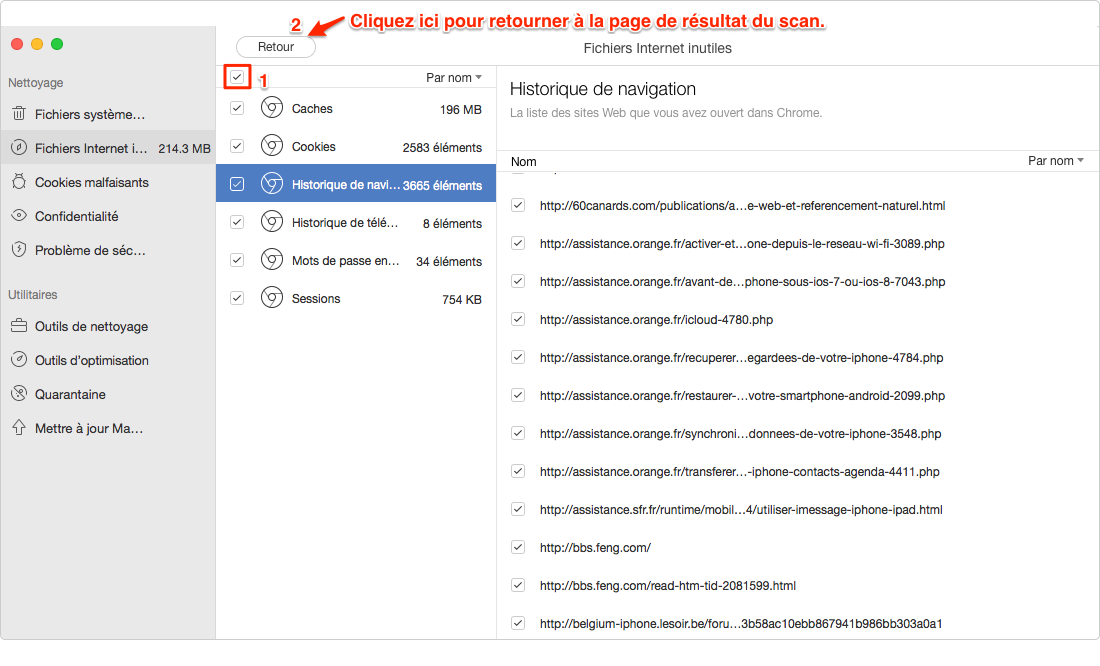
Task: Click the Chrome icon beside Mots de passe
Action: coord(271,260)
